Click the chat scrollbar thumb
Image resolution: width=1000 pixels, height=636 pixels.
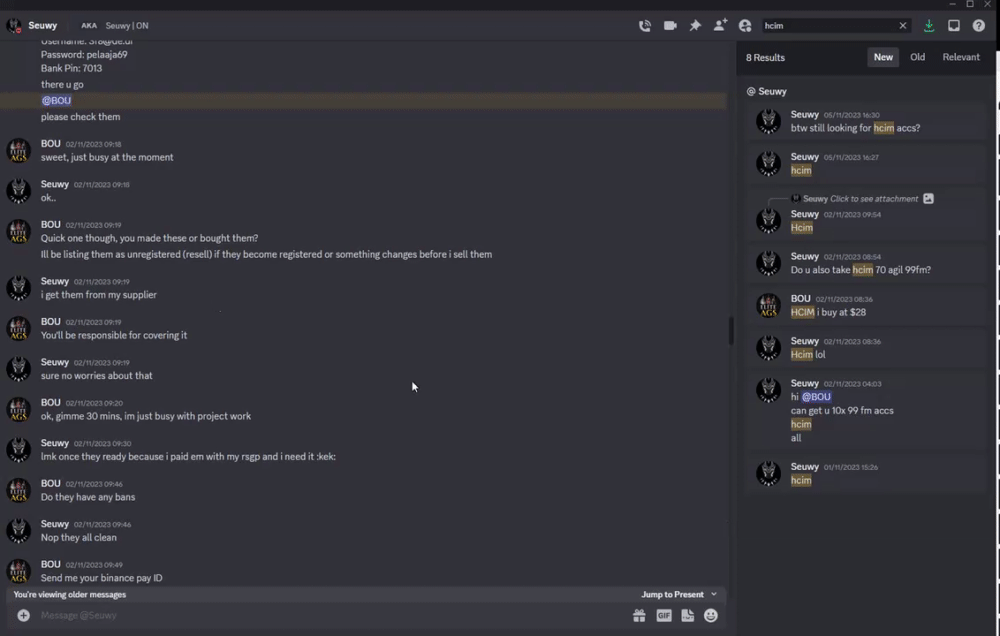pyautogui.click(x=731, y=330)
